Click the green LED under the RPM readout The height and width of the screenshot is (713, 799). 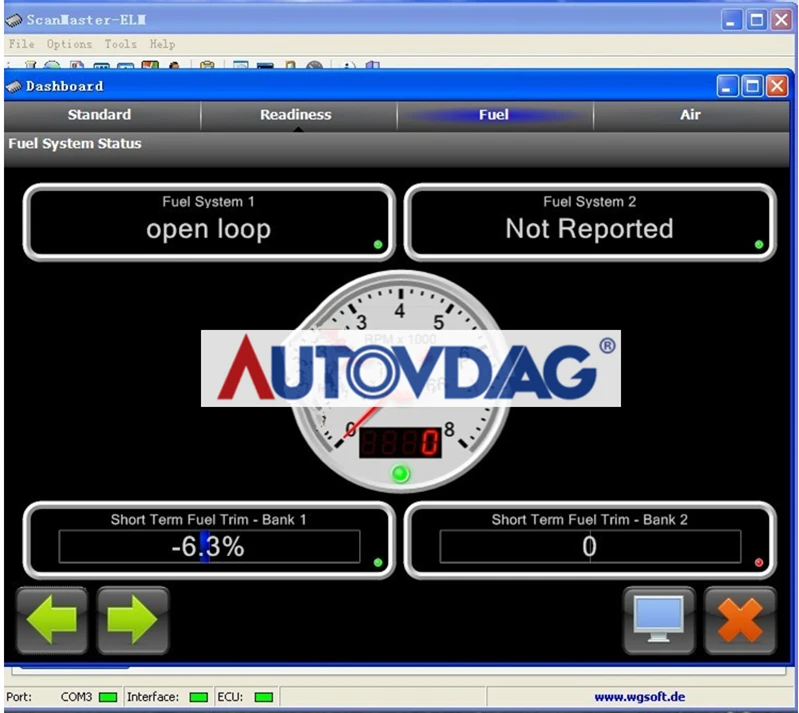(401, 474)
